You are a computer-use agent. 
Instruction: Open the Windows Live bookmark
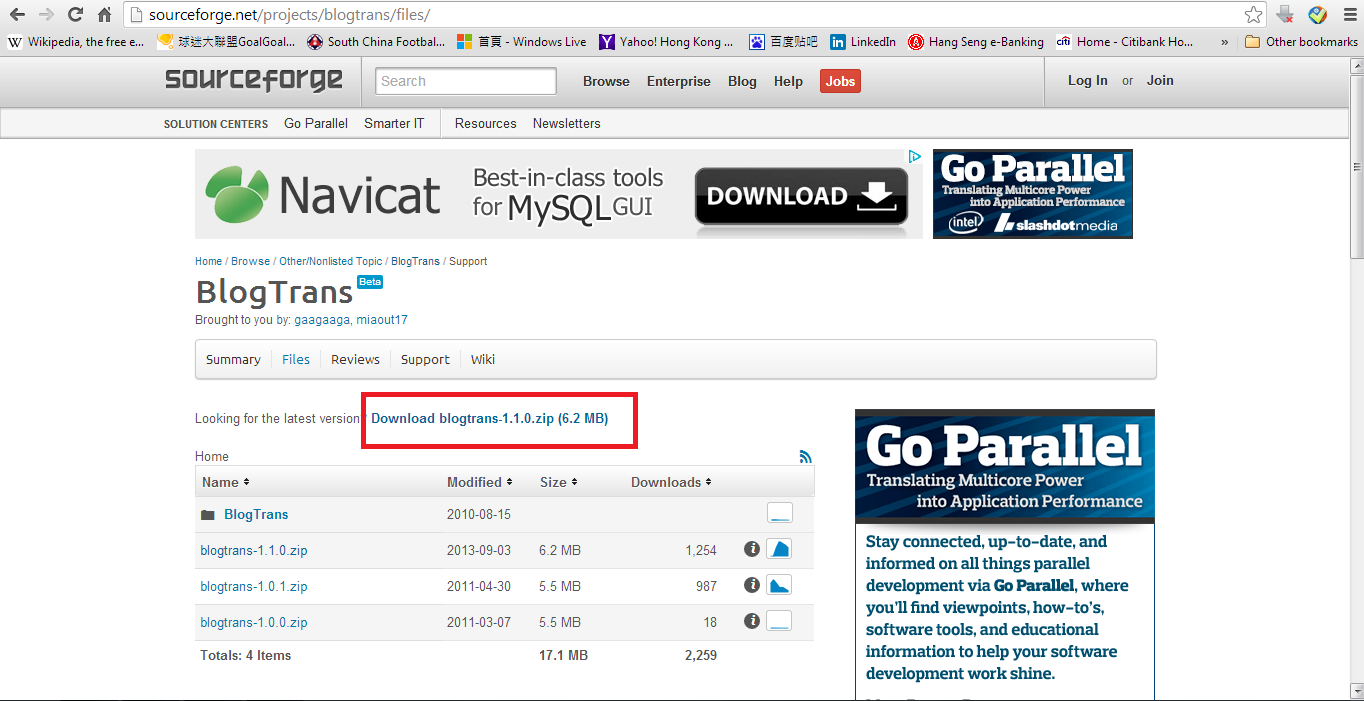[x=522, y=42]
